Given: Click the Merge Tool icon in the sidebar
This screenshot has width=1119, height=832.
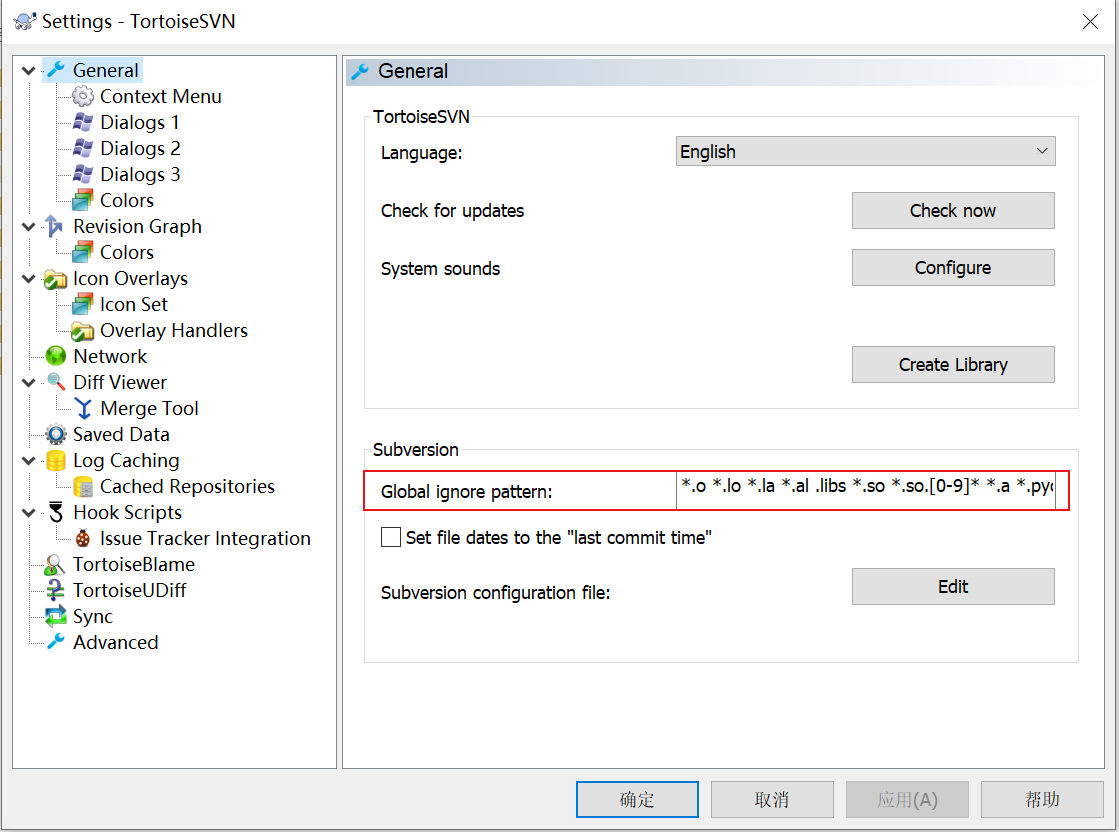Looking at the screenshot, I should pyautogui.click(x=84, y=408).
